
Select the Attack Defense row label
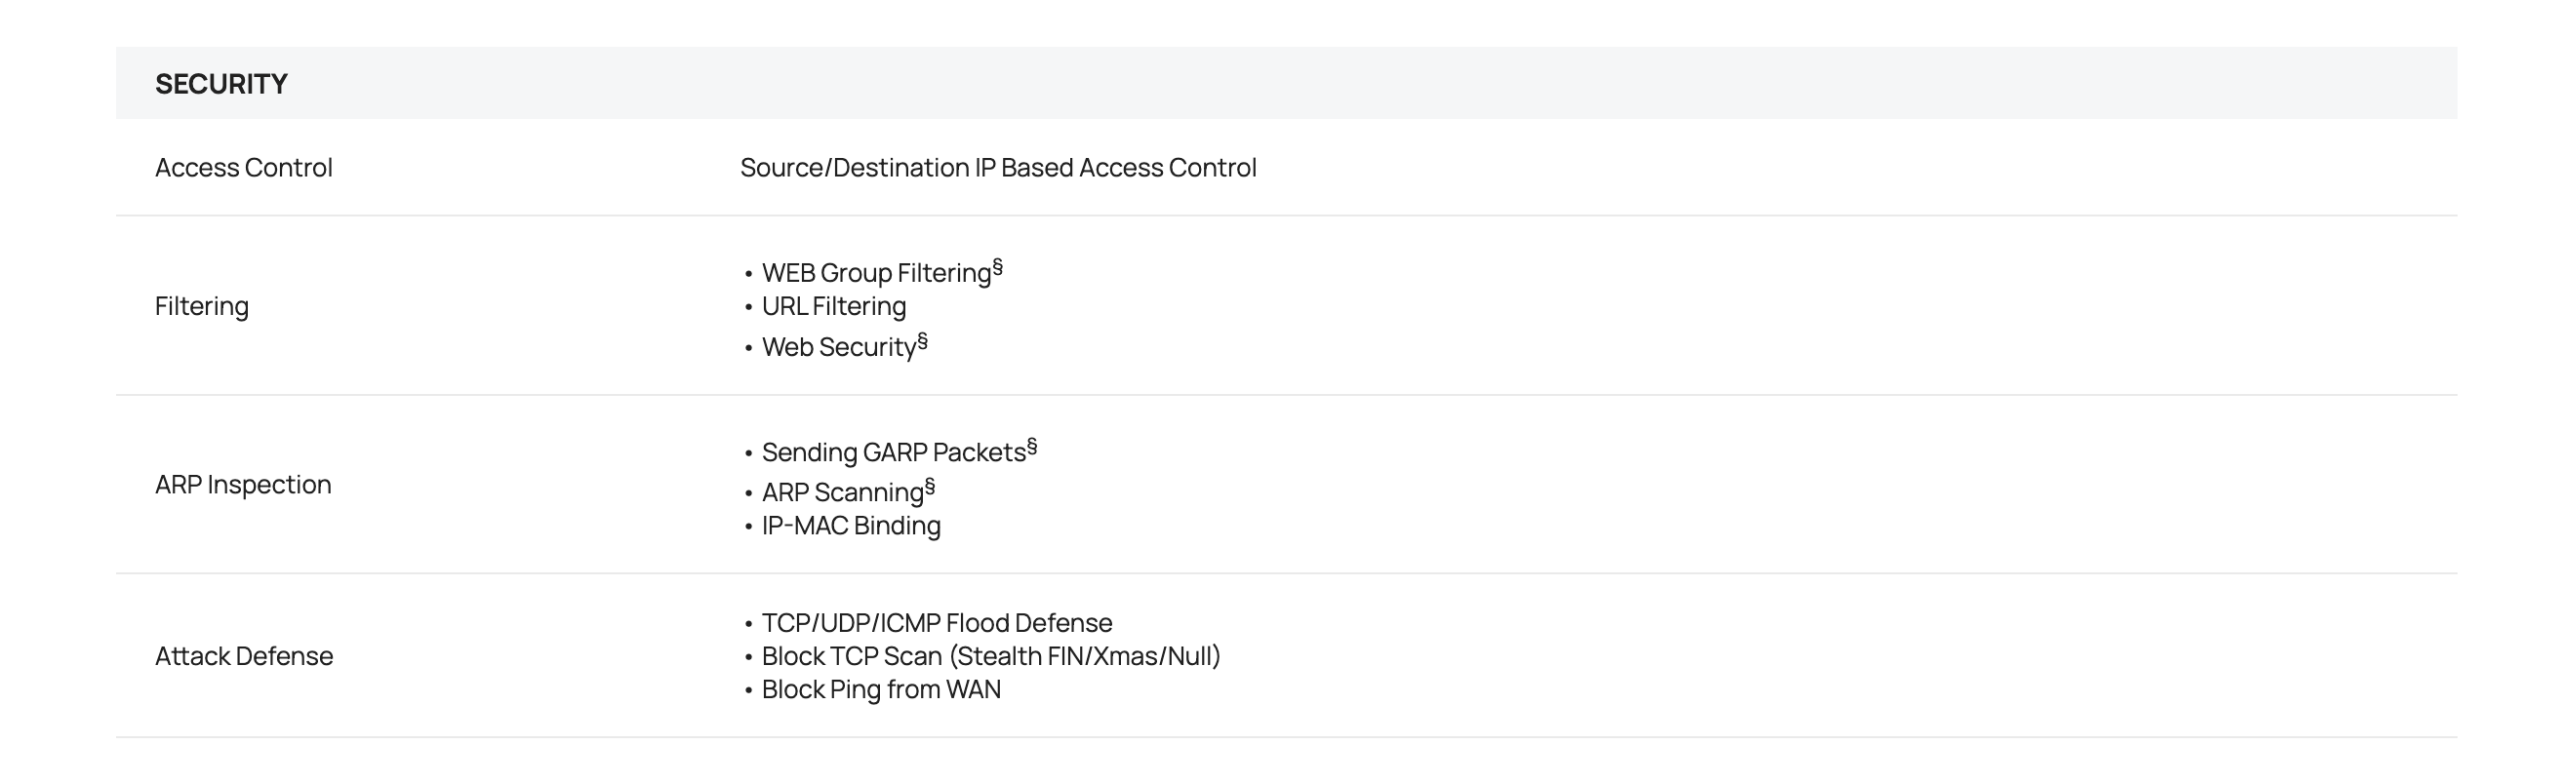[x=244, y=656]
